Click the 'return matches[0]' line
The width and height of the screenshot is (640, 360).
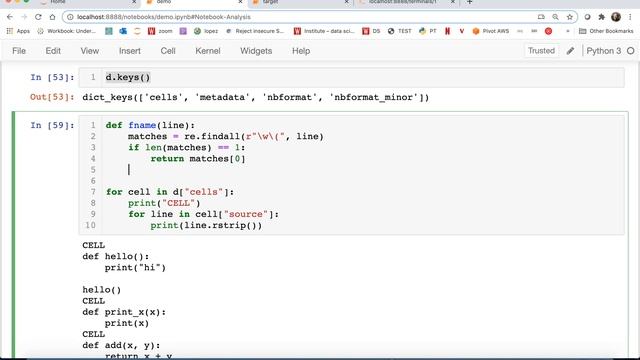[x=198, y=158]
